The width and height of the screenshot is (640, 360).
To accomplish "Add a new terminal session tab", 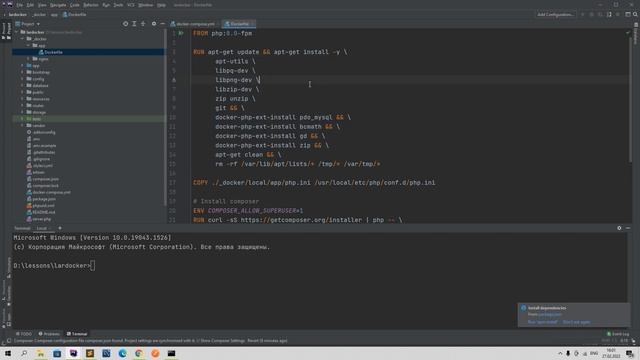I will (60, 228).
